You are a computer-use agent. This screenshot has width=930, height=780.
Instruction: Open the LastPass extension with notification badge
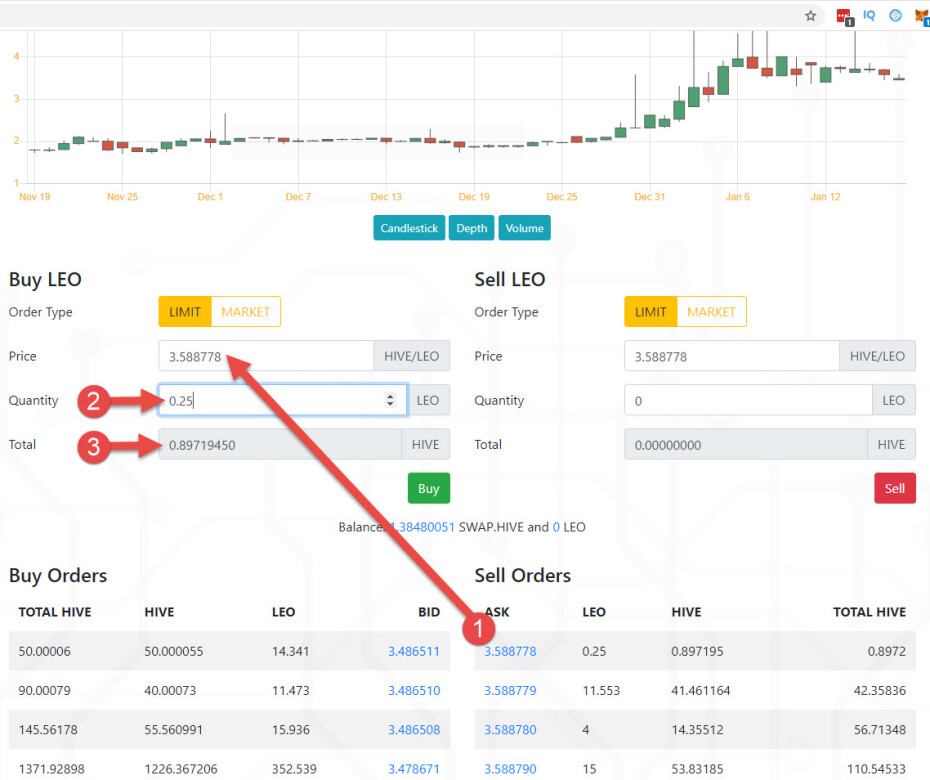843,15
